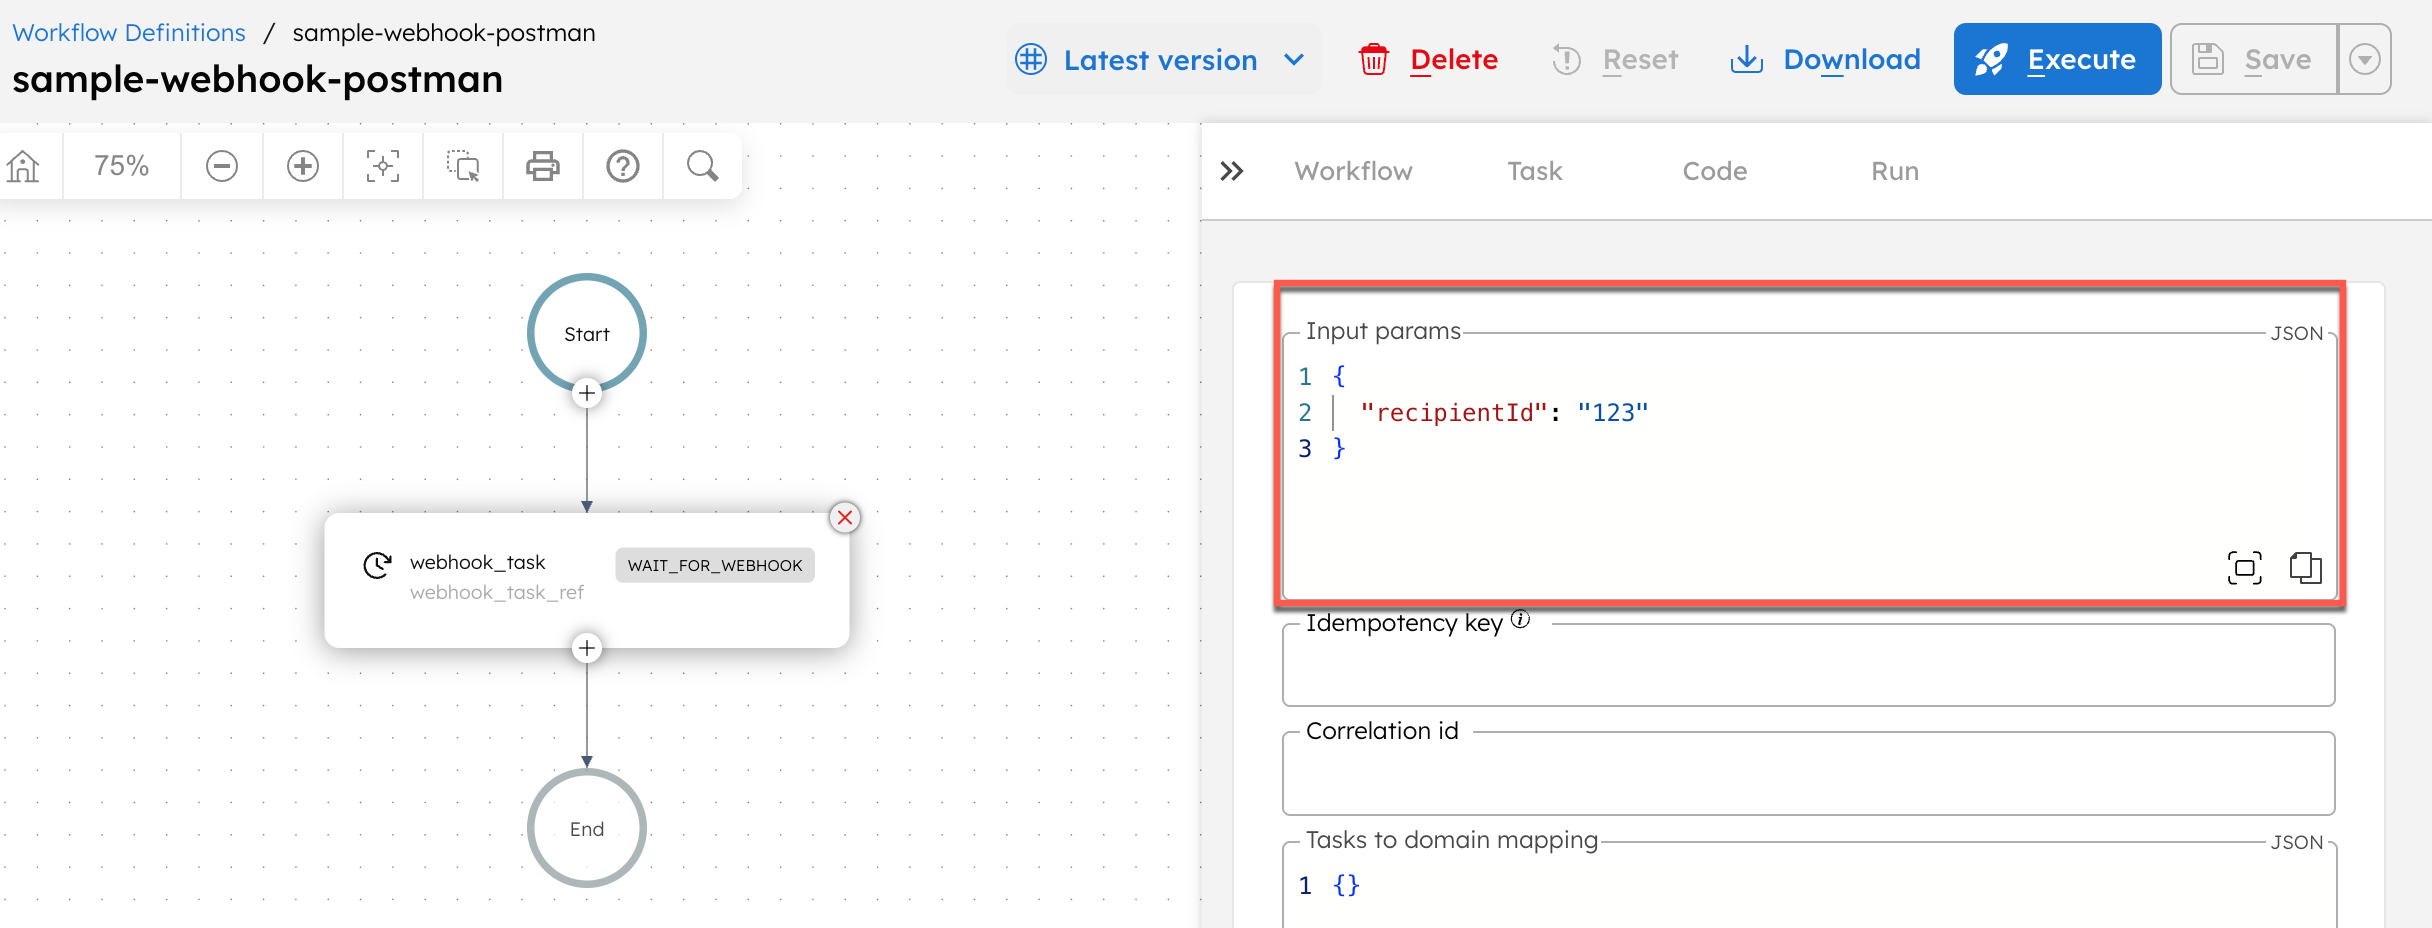Viewport: 2432px width, 928px height.
Task: Switch to the Workflow tab
Action: 1354,171
